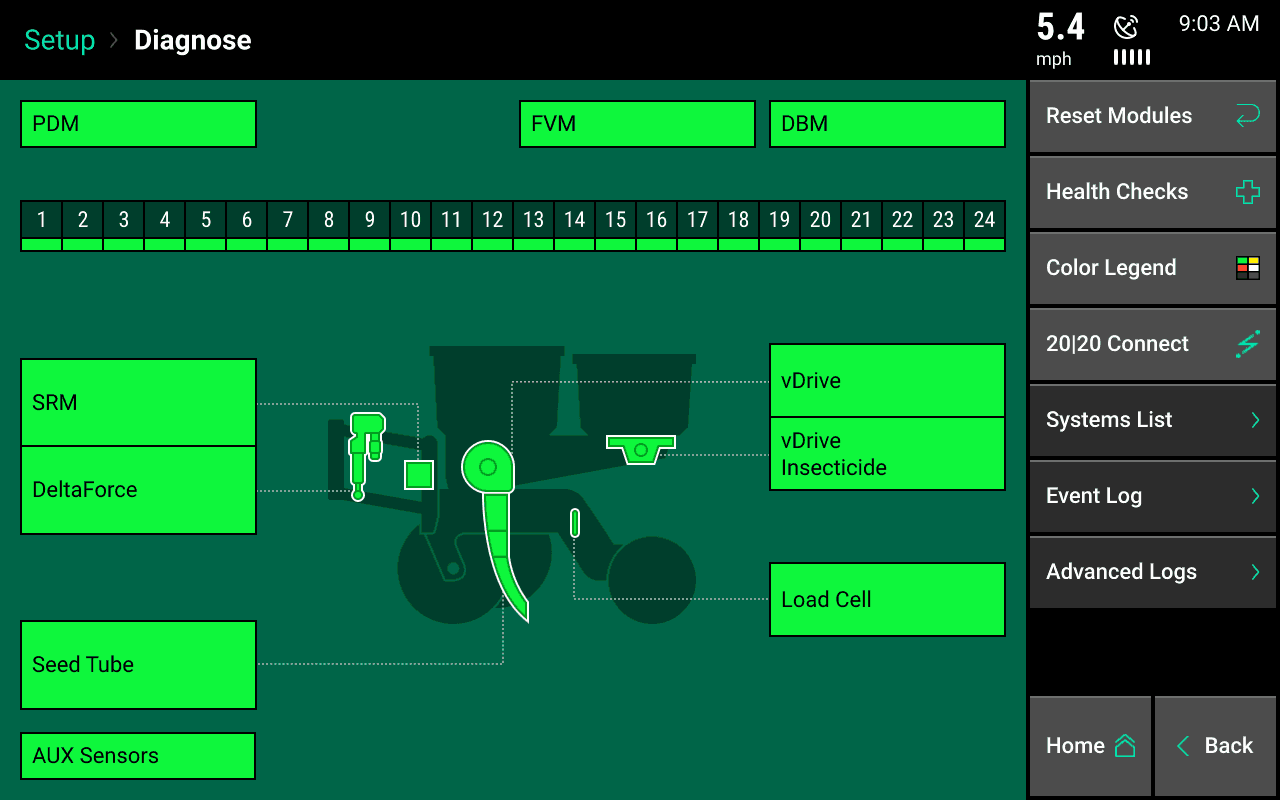Go to Setup in the breadcrumb
This screenshot has height=800, width=1280.
[x=60, y=40]
